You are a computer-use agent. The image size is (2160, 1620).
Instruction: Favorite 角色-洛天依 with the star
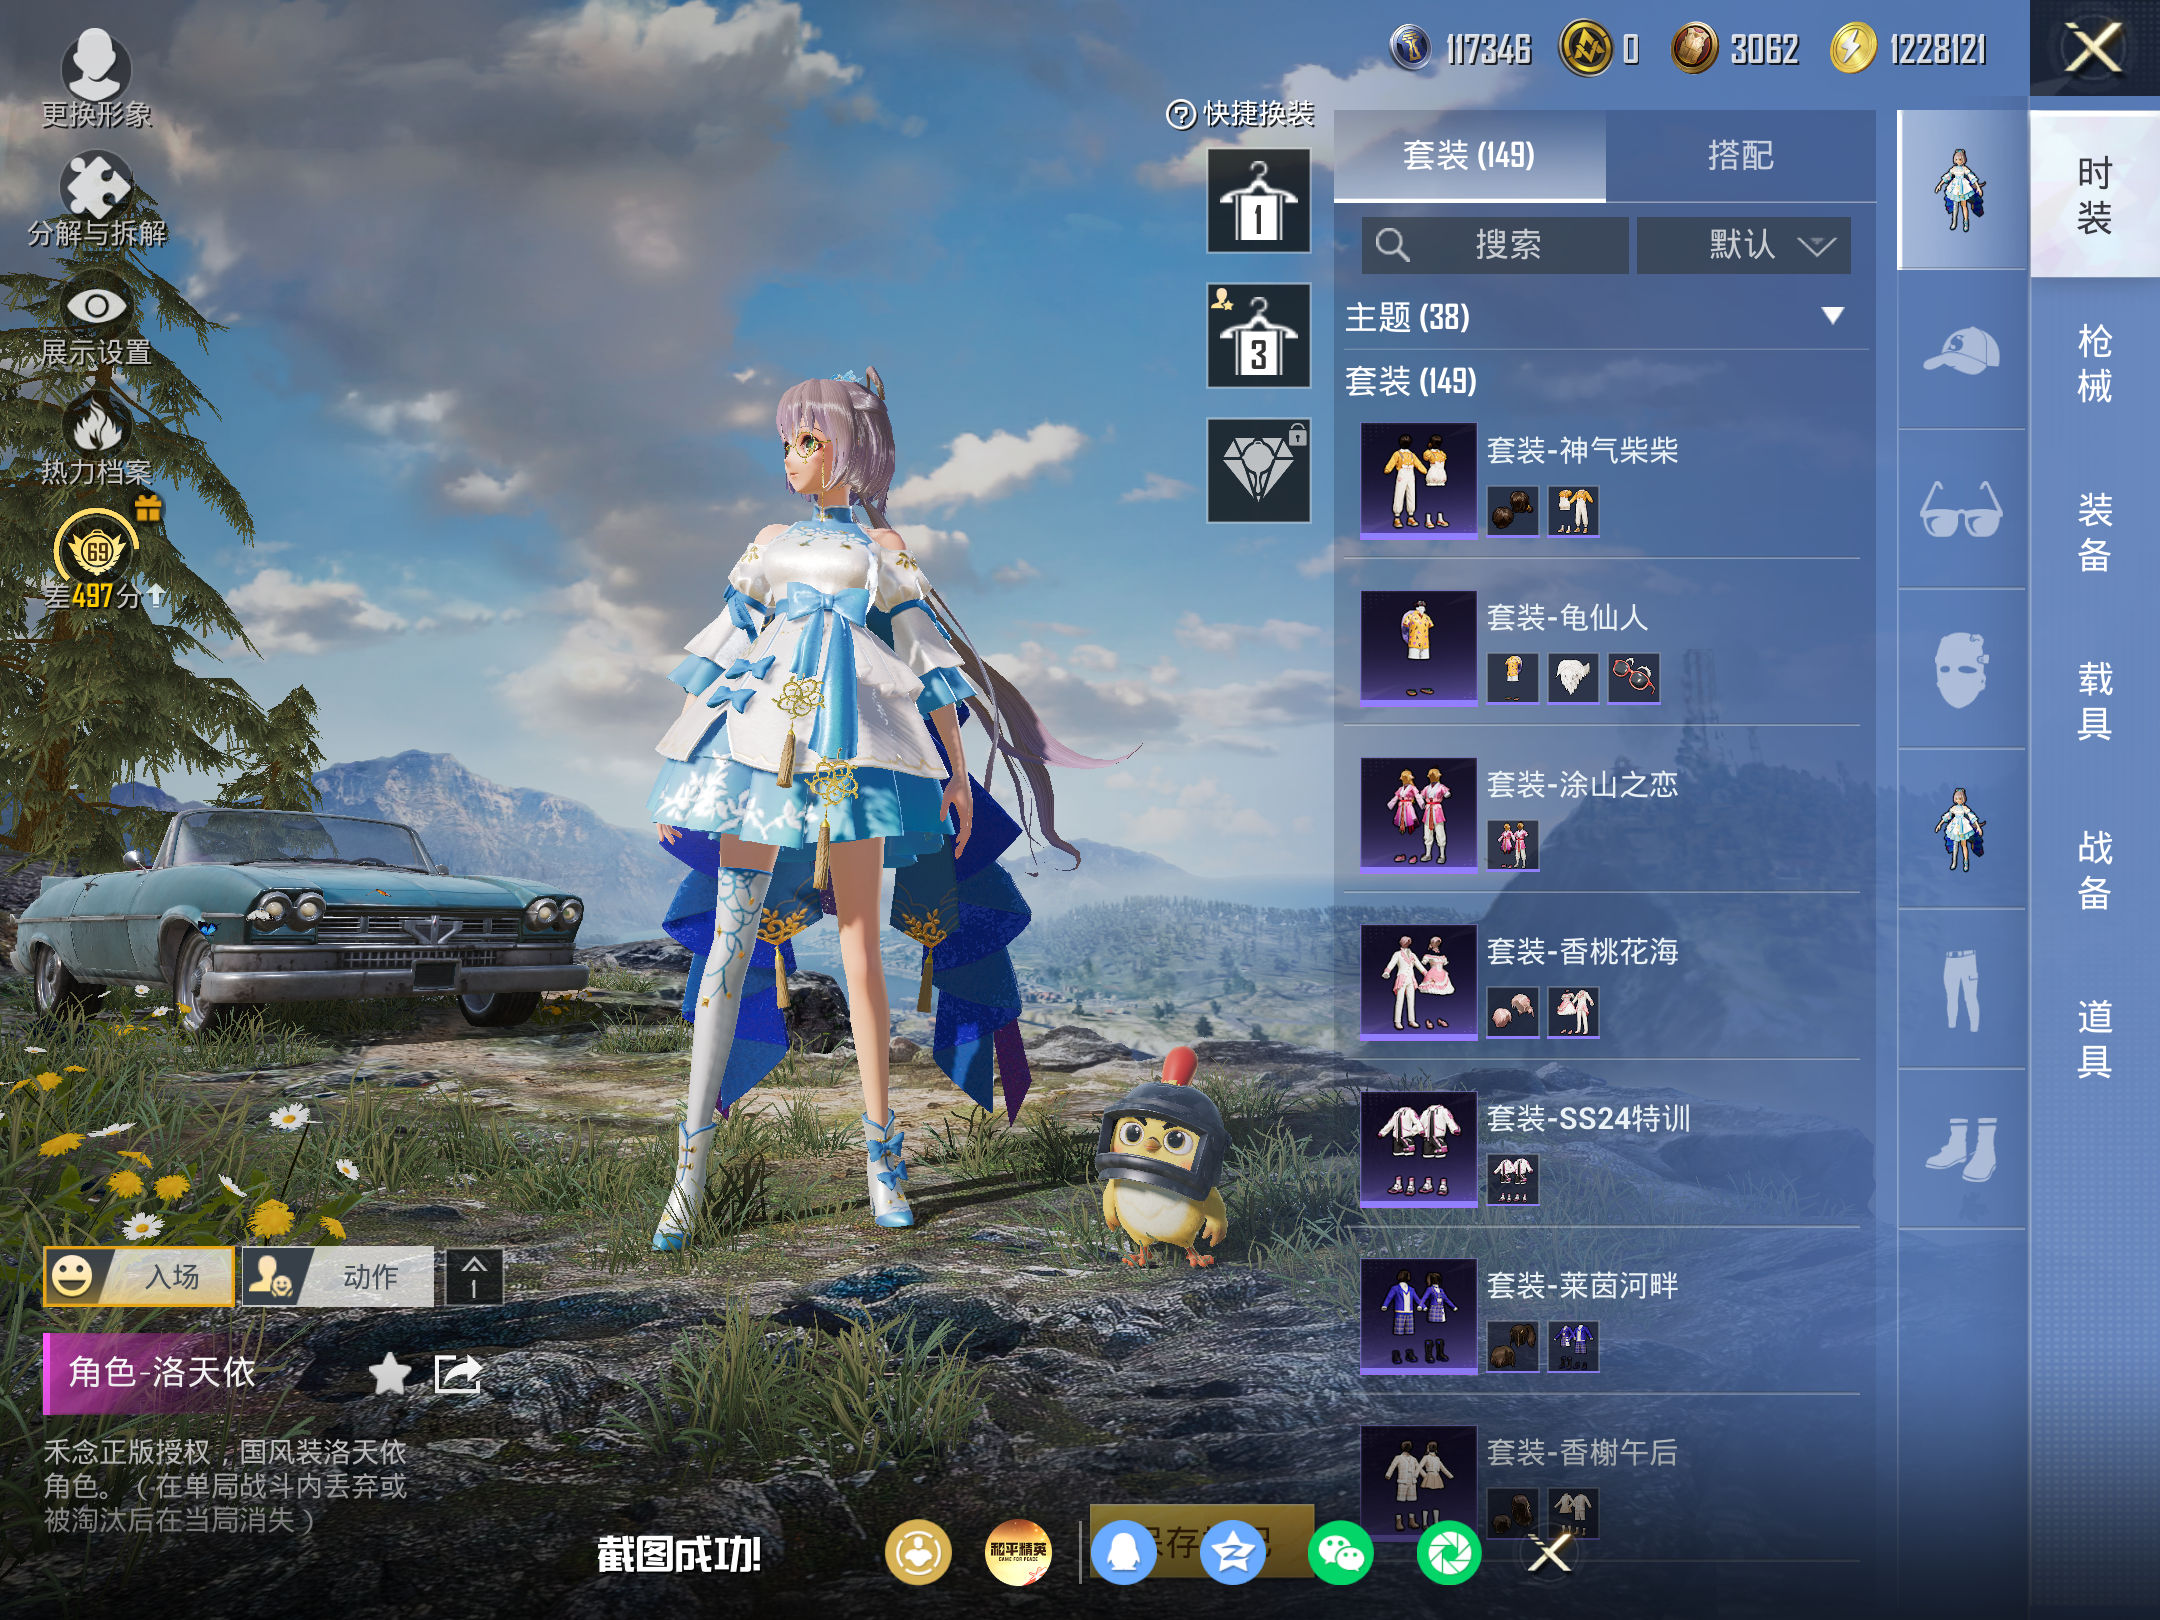point(389,1374)
